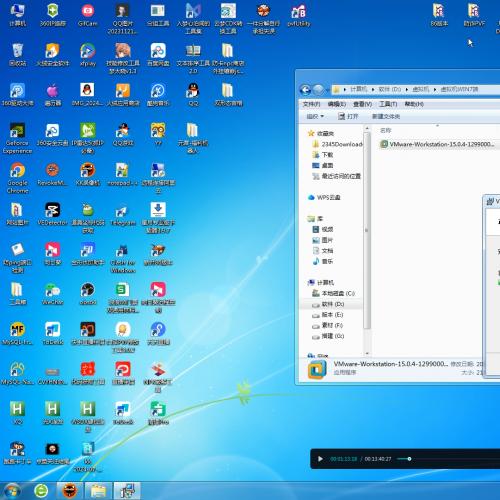Screen dimensions: 500x500
Task: Select 本地磁盘 (C:) in sidebar
Action: pyautogui.click(x=333, y=293)
